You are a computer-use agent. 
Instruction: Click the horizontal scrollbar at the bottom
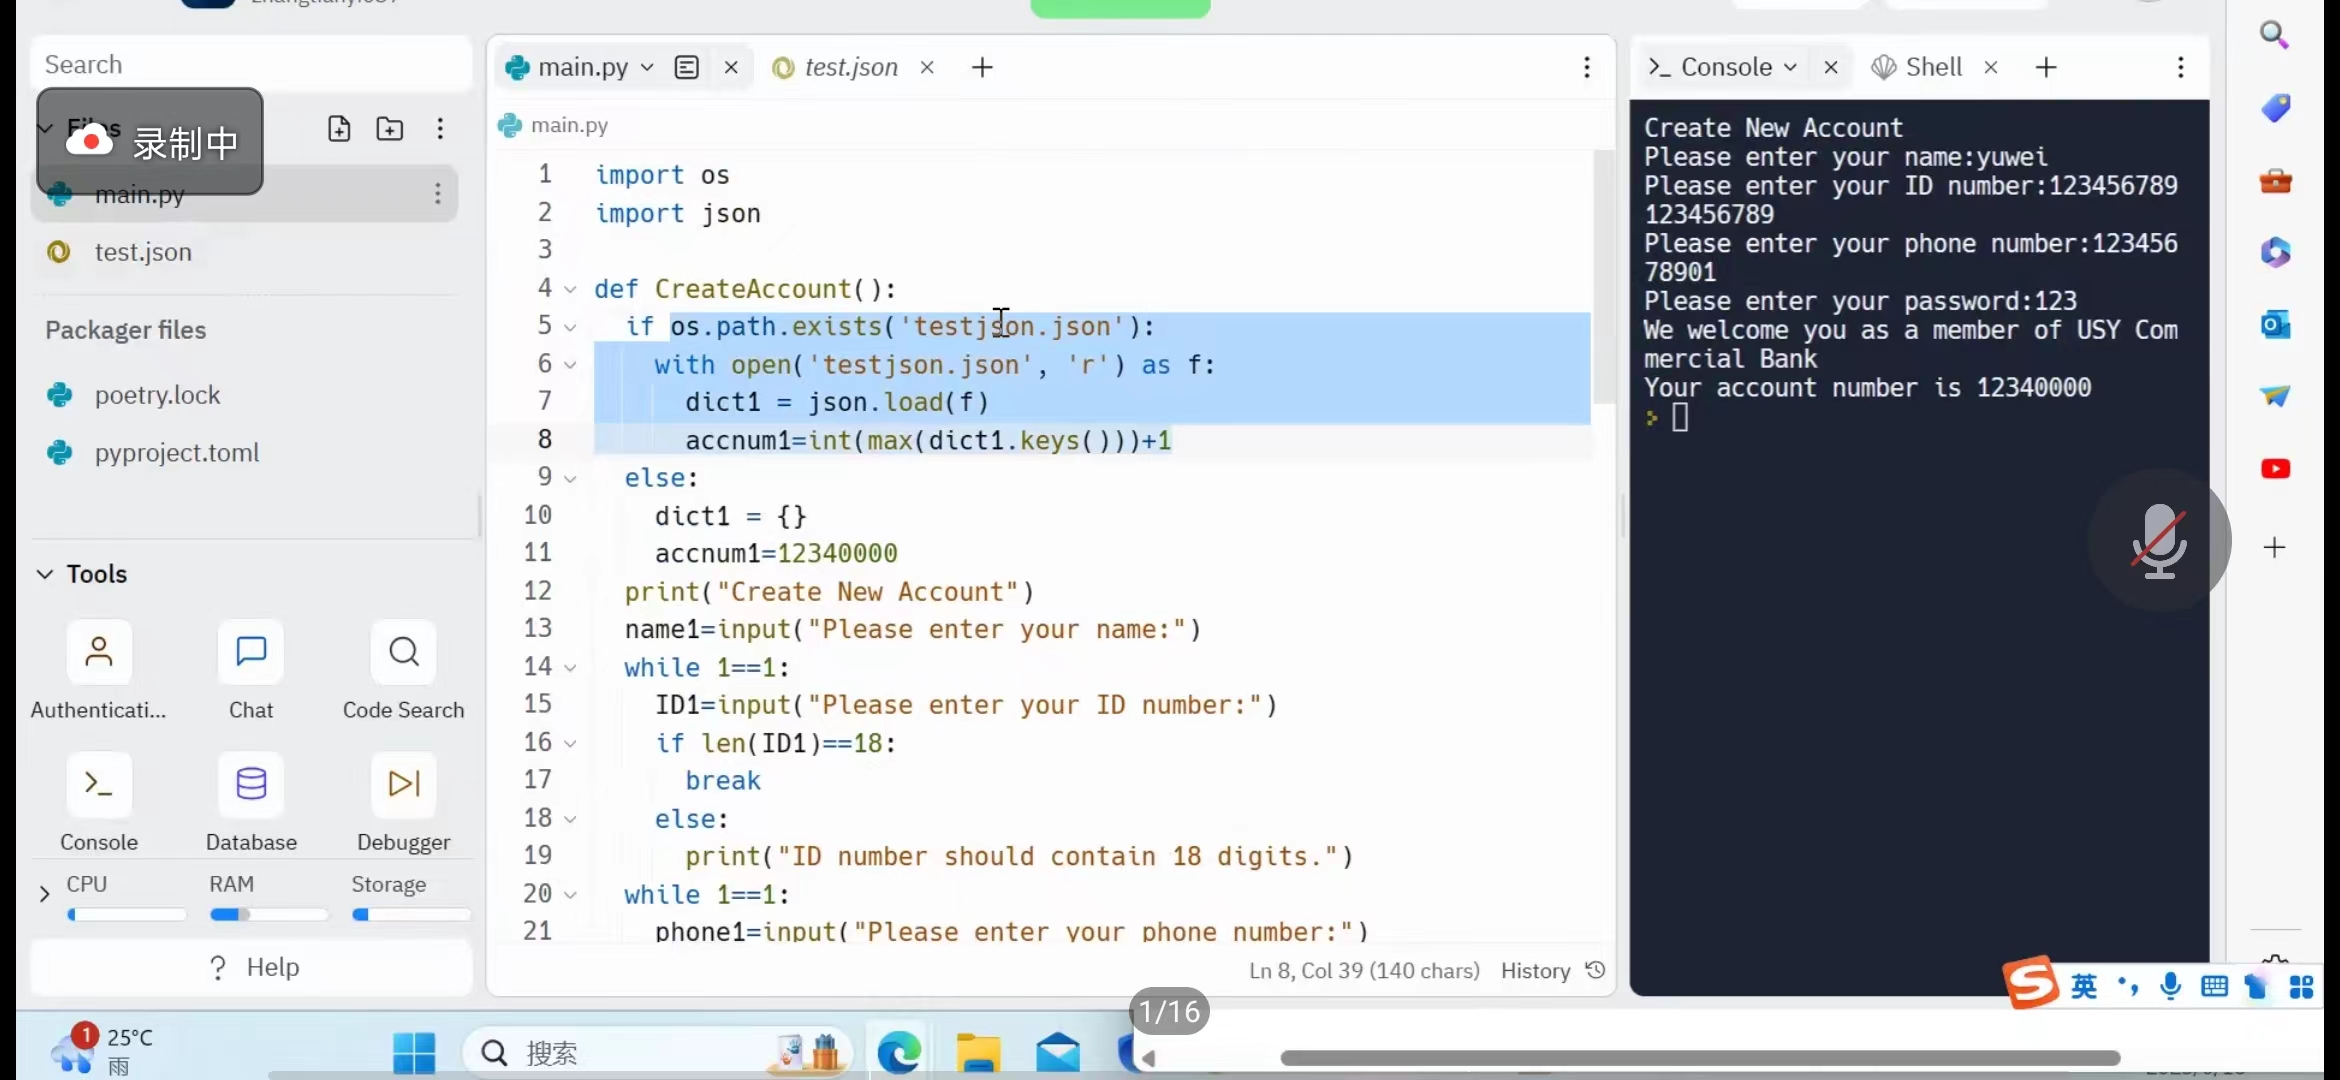pos(1700,1058)
